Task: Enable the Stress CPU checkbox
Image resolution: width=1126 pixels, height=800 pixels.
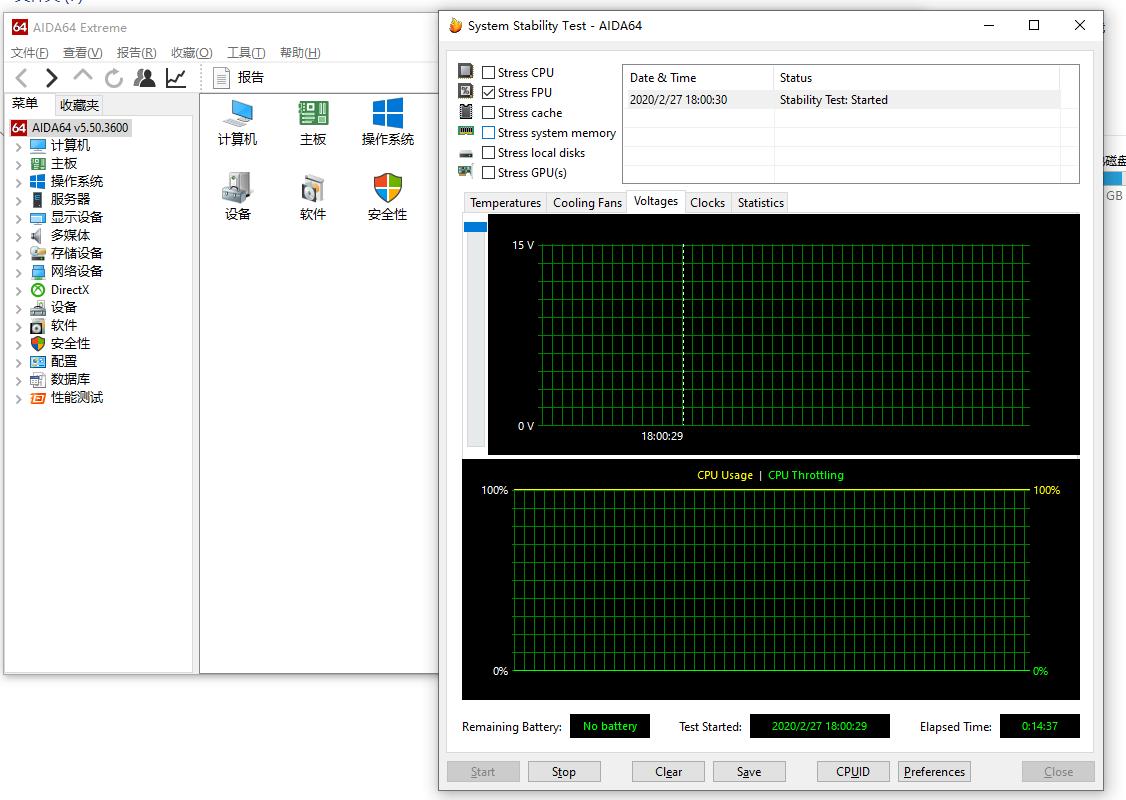Action: tap(488, 73)
